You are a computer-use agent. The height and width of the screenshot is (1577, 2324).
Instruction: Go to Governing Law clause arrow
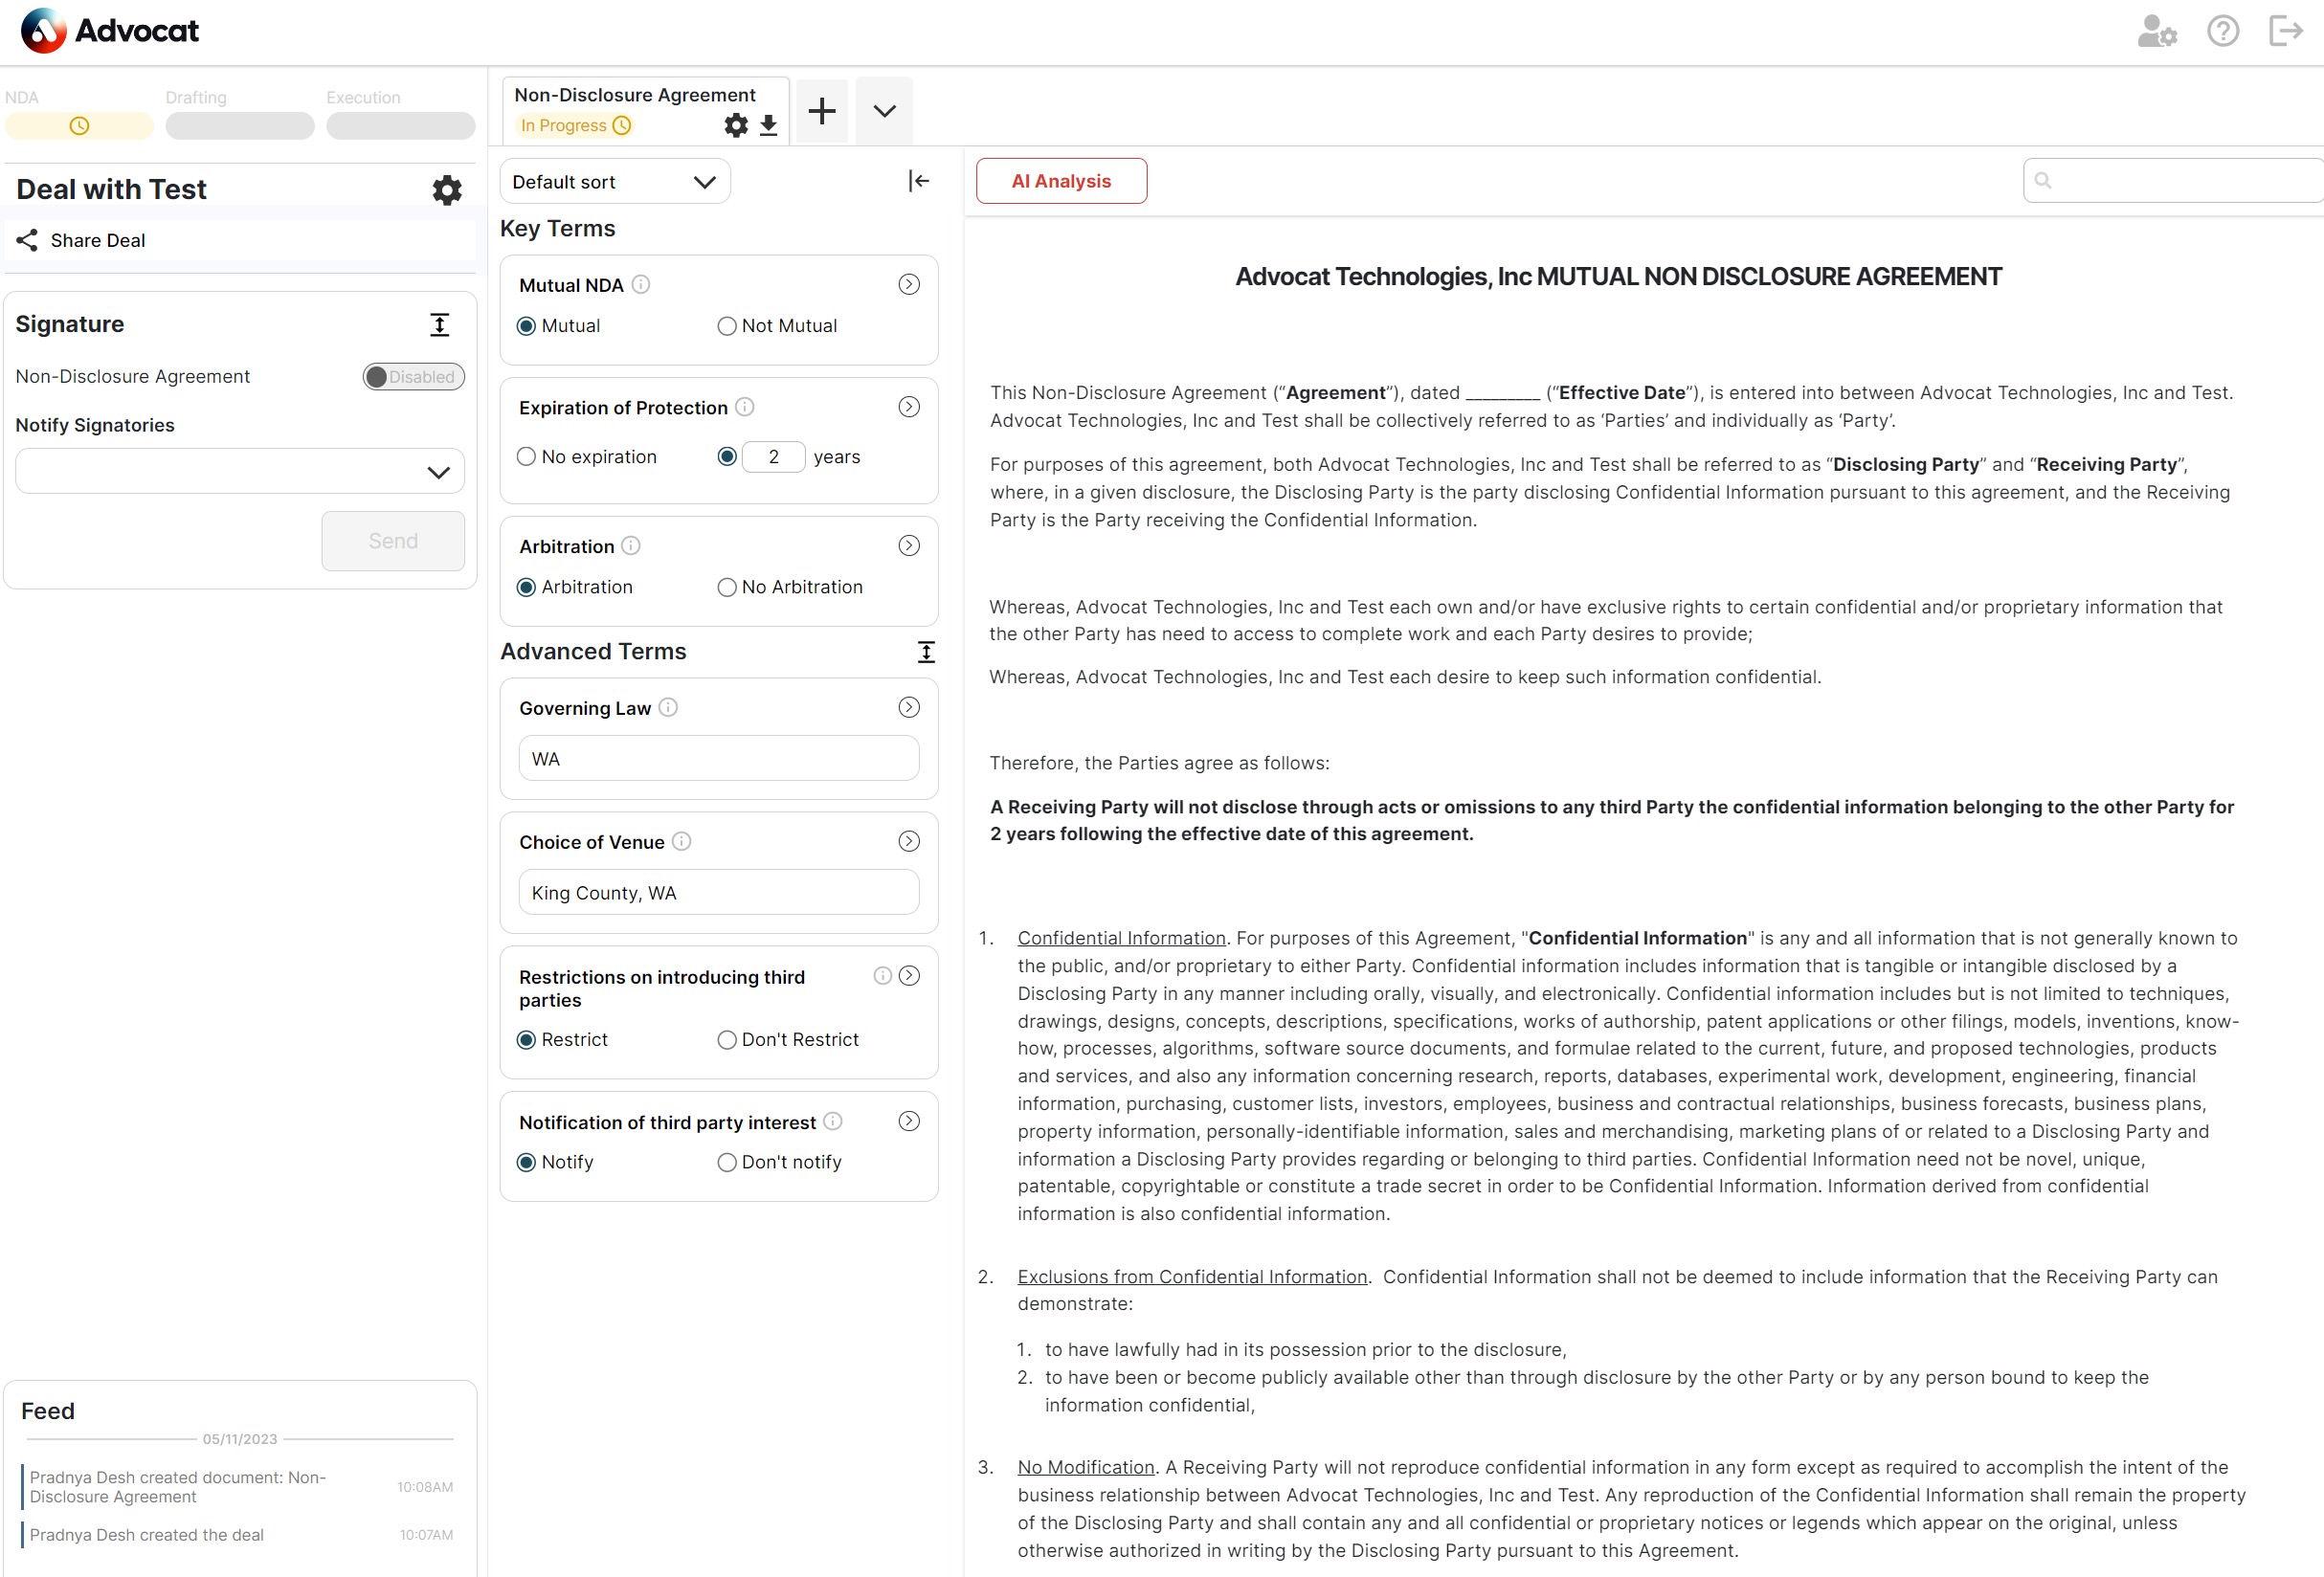coord(909,708)
